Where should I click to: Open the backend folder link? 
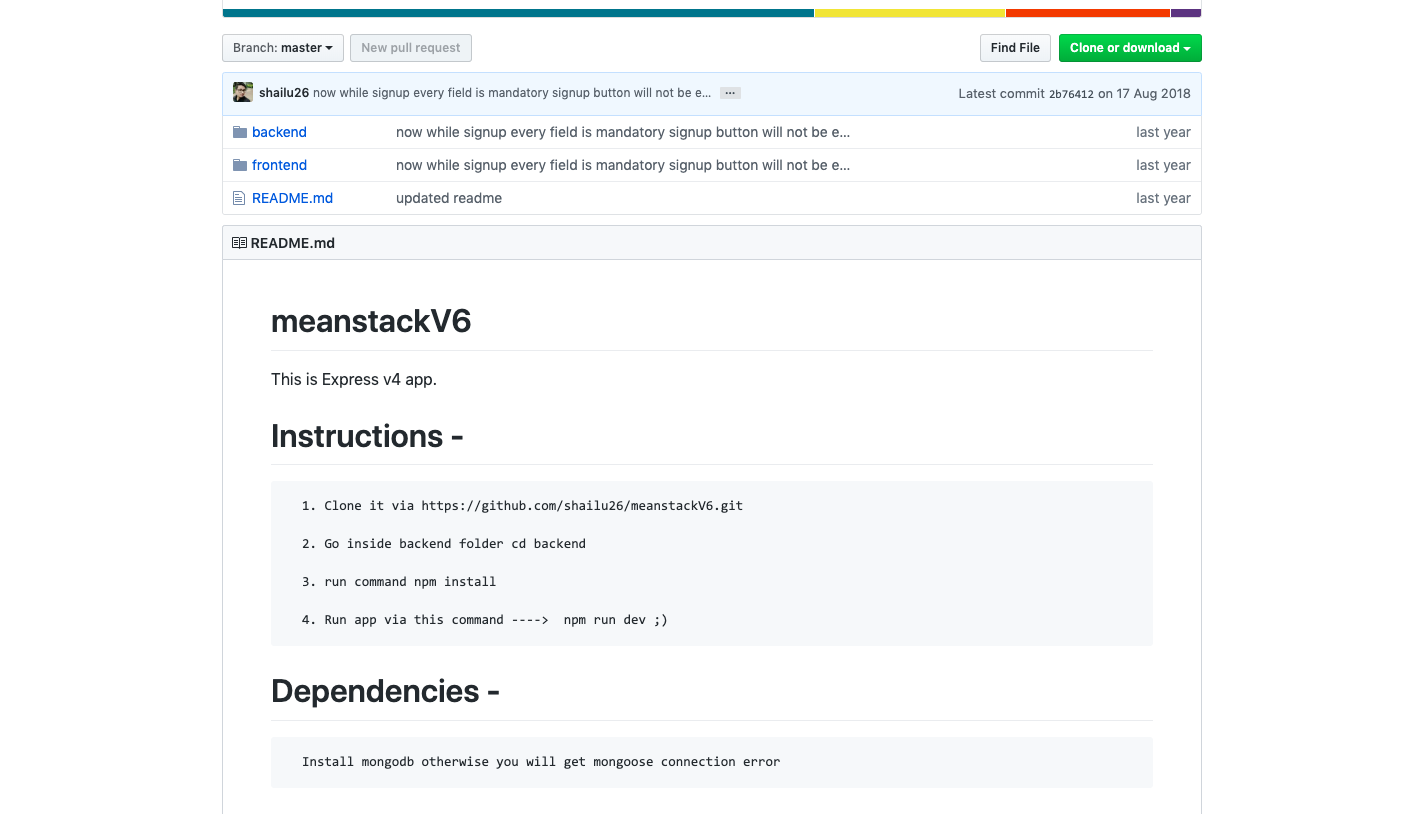279,132
